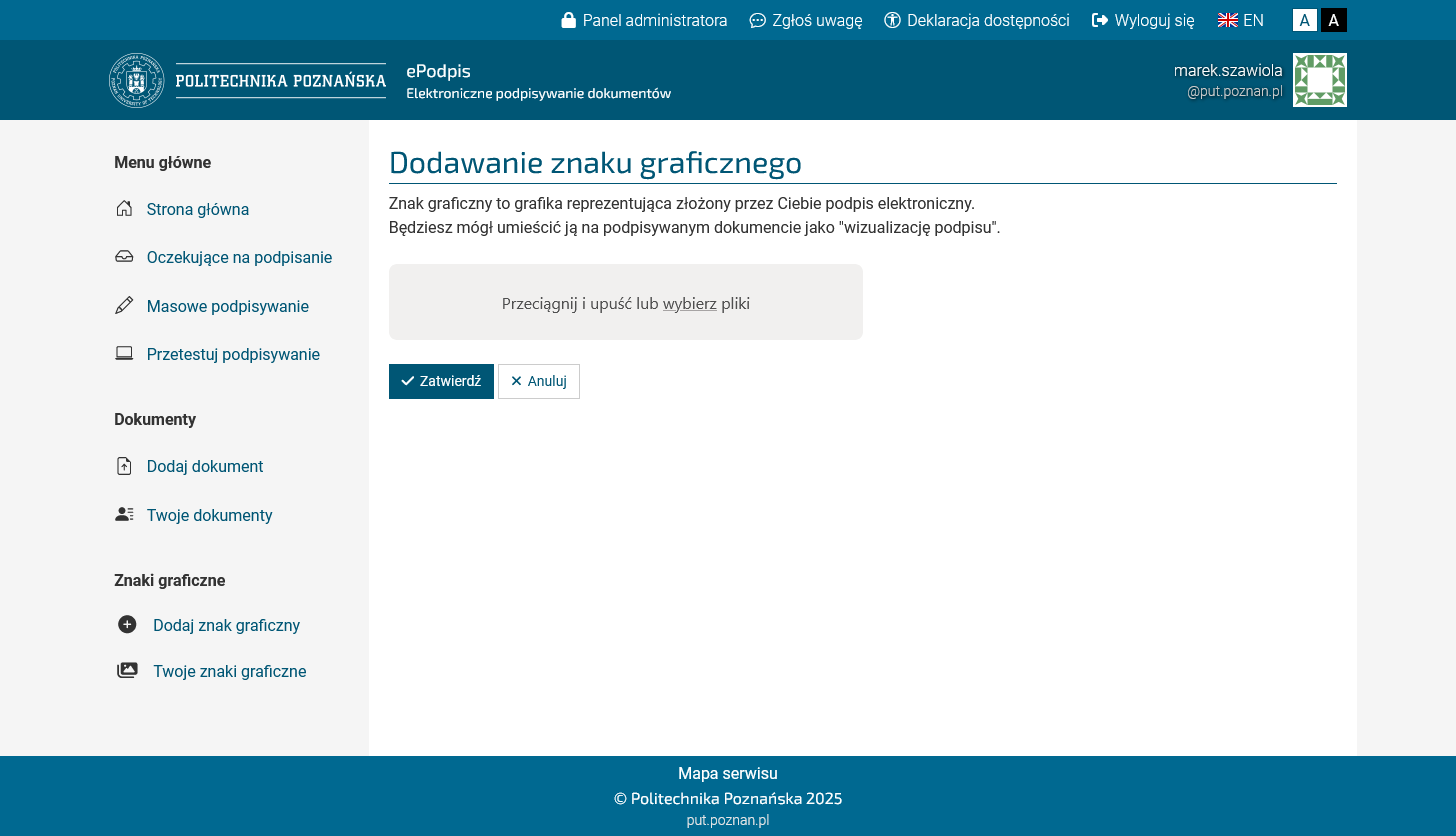Click the user avatar thumbnail

[1319, 80]
